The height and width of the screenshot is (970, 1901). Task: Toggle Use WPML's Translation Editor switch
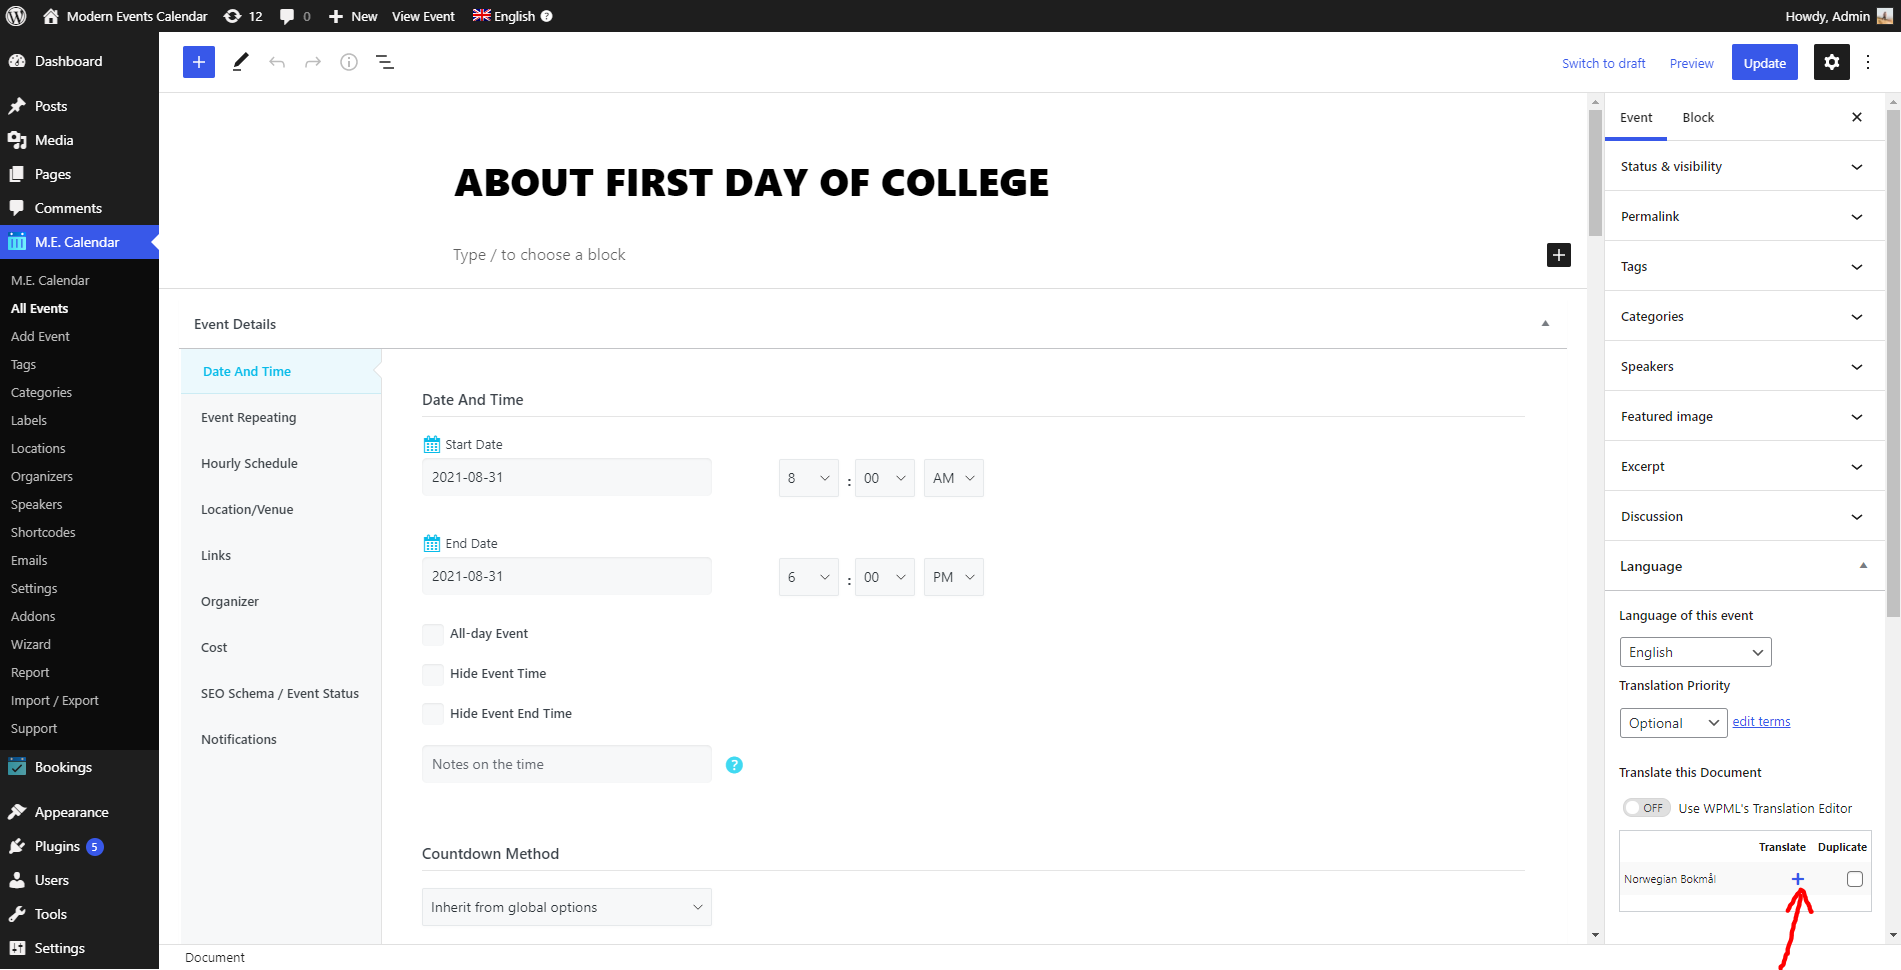(1646, 808)
